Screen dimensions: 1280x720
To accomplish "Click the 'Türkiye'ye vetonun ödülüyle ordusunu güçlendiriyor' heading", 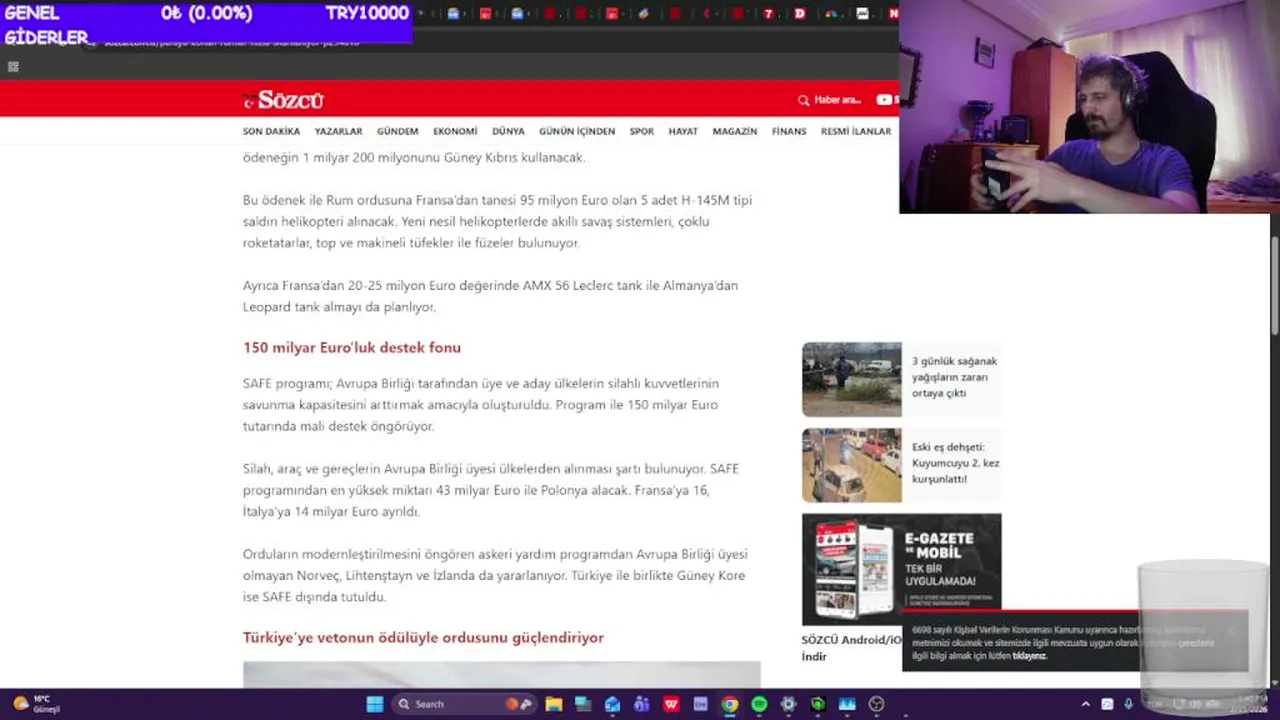I will [x=423, y=638].
